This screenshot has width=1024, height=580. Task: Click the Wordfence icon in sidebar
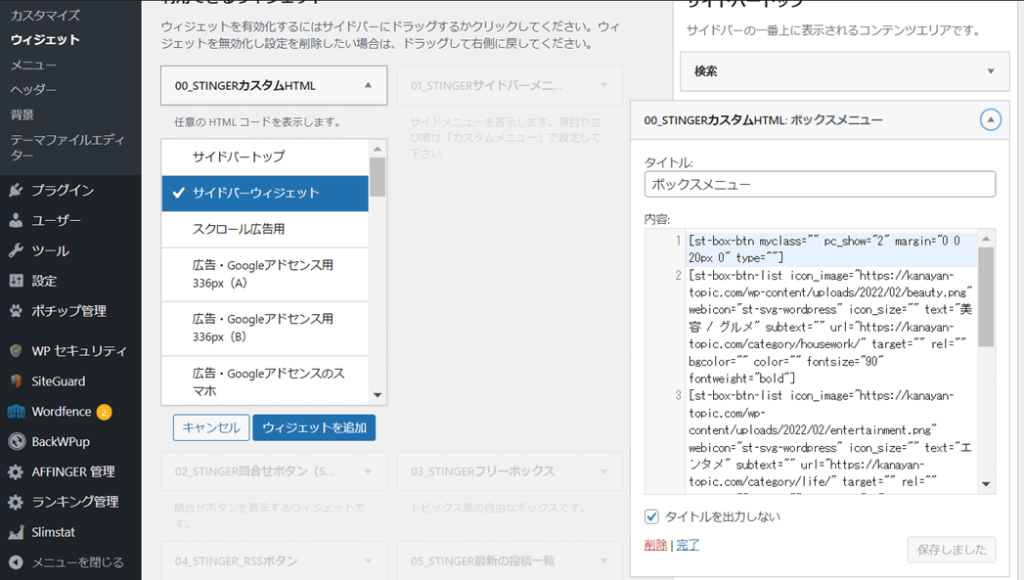click(15, 411)
